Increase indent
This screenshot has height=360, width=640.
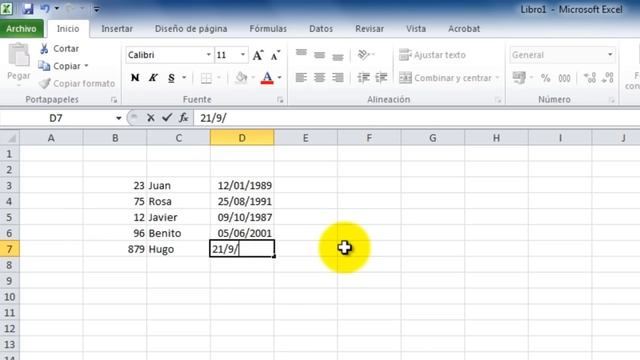click(381, 78)
